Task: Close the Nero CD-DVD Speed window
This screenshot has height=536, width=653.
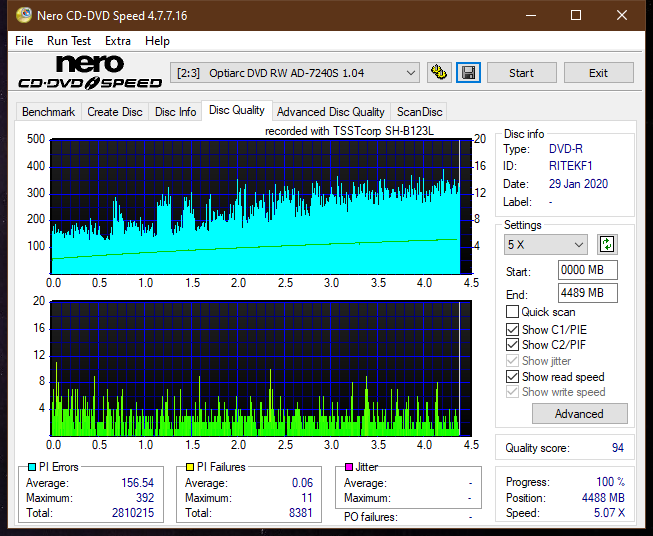Action: point(622,15)
